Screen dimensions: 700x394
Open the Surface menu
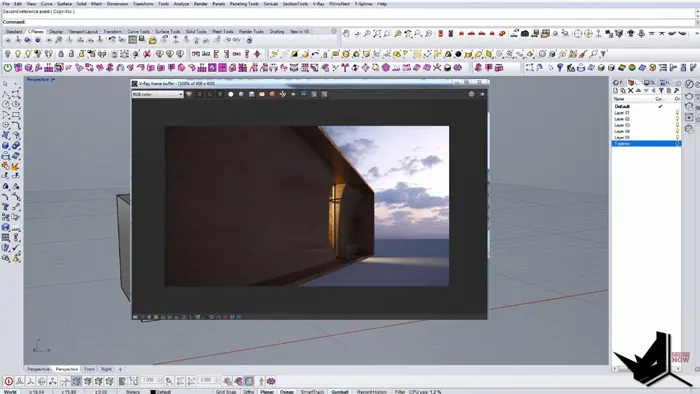(x=64, y=4)
